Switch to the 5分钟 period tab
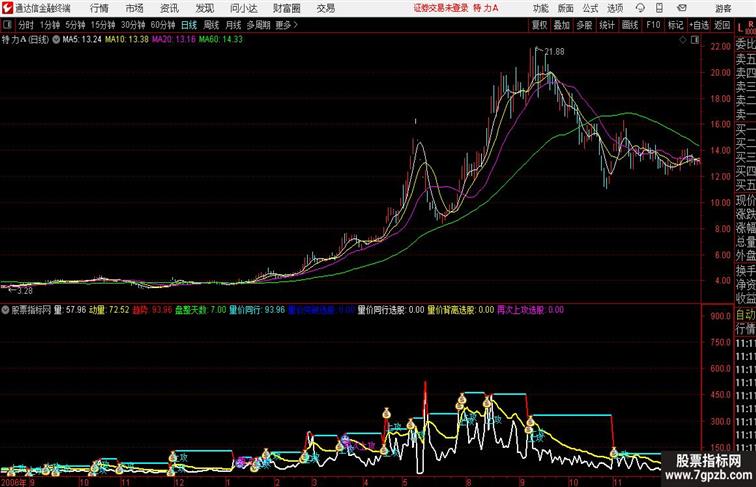Viewport: 756px width, 487px height. tap(75, 25)
